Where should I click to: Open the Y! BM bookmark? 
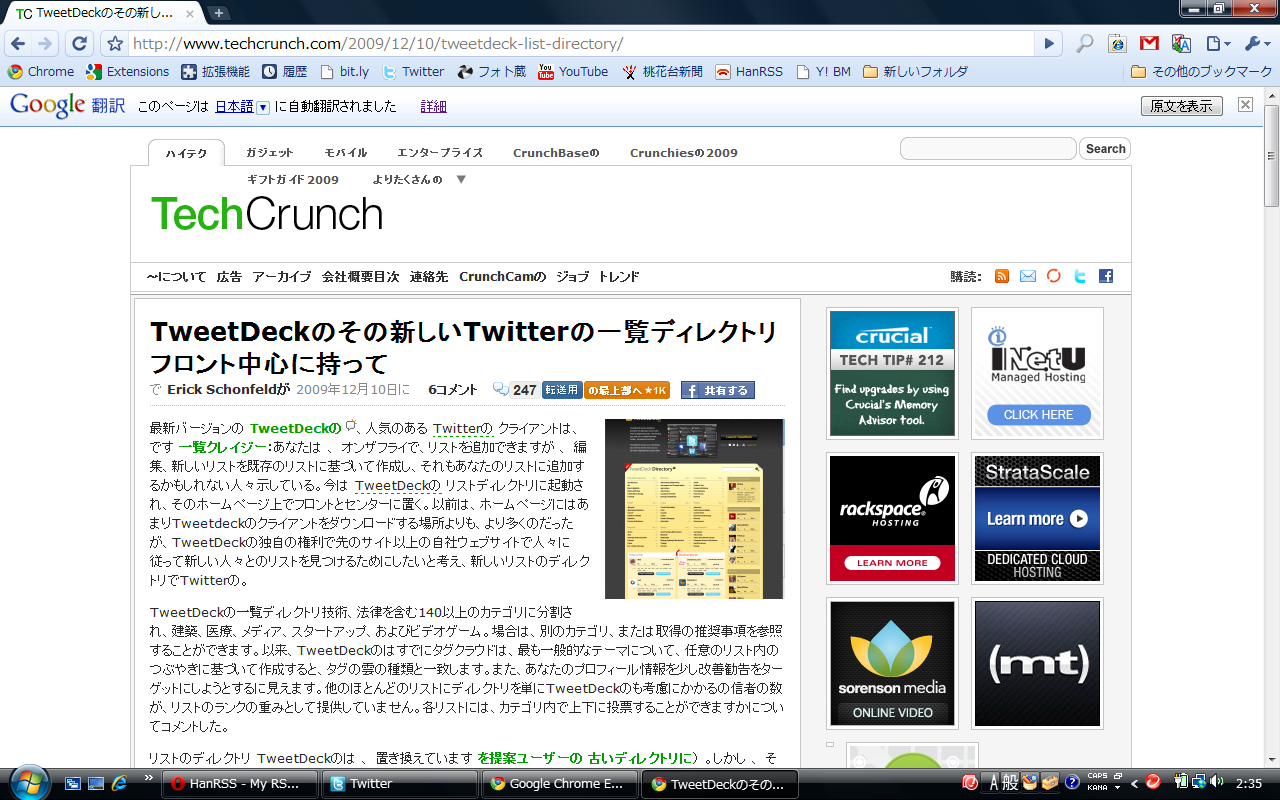[x=824, y=72]
